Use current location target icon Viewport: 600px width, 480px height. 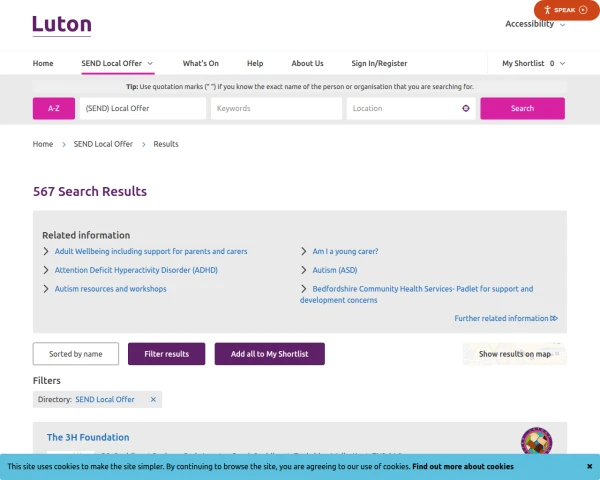pos(466,108)
